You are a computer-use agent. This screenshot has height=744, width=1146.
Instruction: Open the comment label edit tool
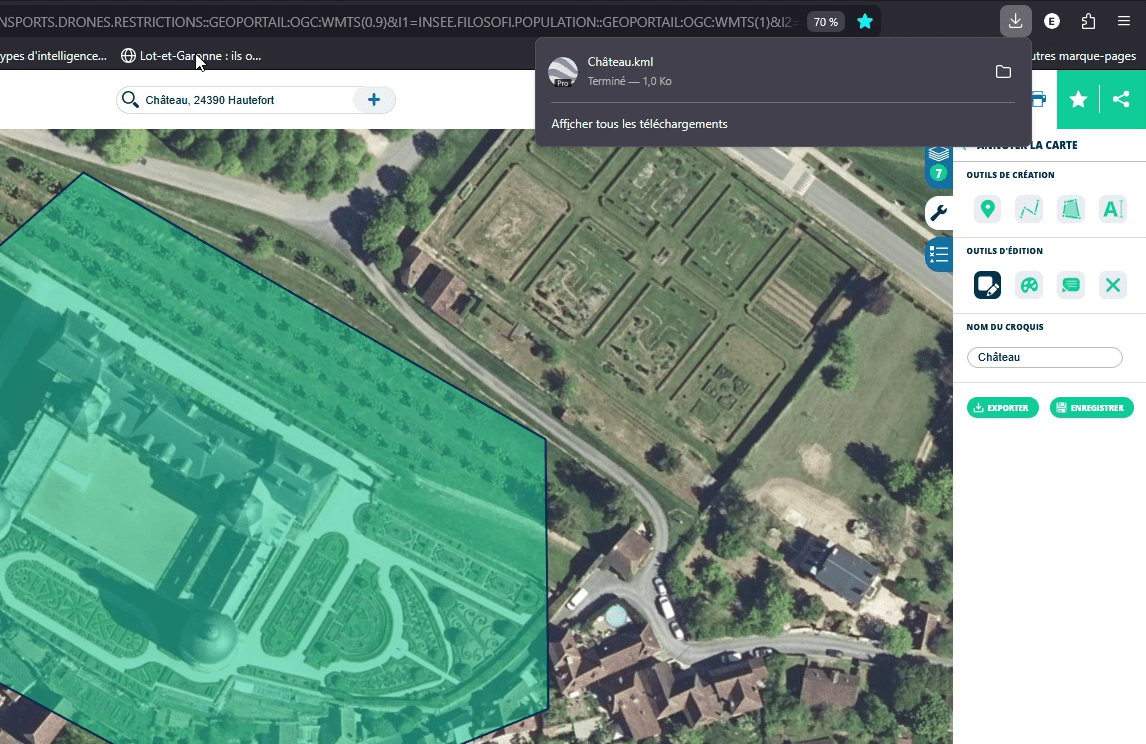(1071, 285)
